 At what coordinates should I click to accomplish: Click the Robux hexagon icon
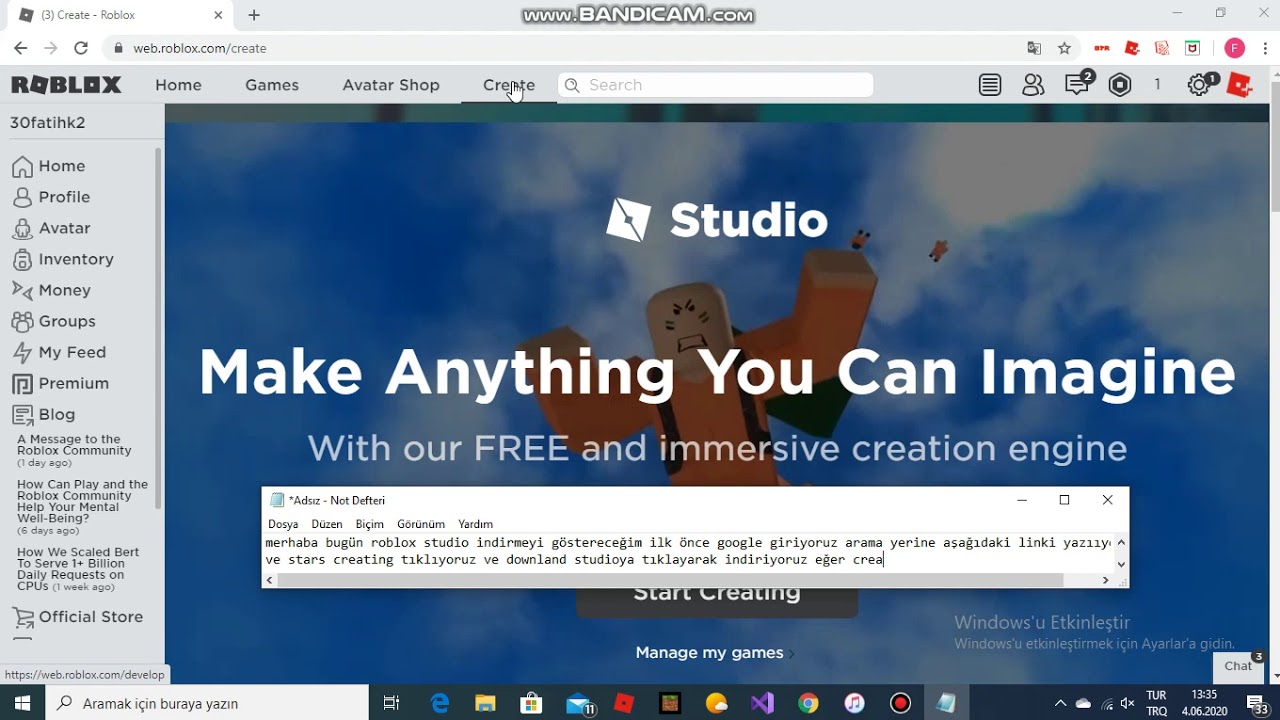(x=1120, y=85)
